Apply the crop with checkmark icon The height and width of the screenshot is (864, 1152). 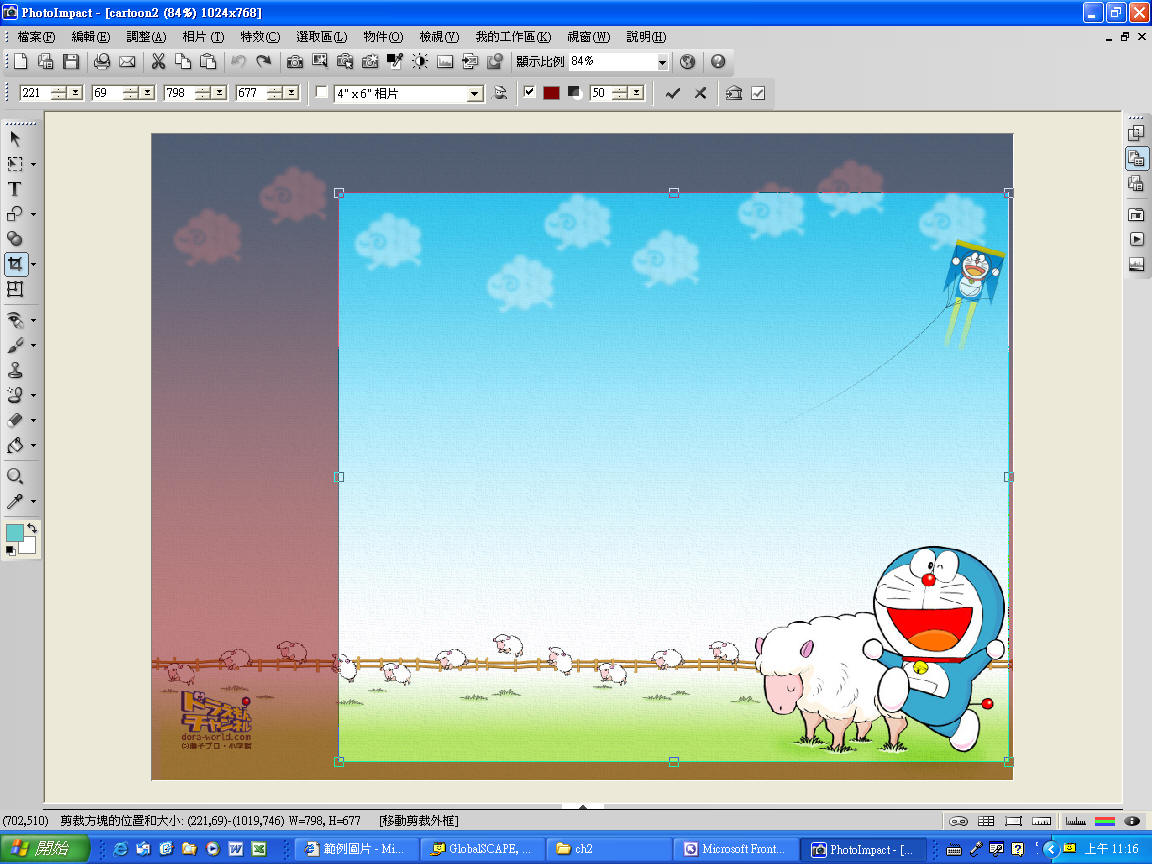[x=672, y=93]
